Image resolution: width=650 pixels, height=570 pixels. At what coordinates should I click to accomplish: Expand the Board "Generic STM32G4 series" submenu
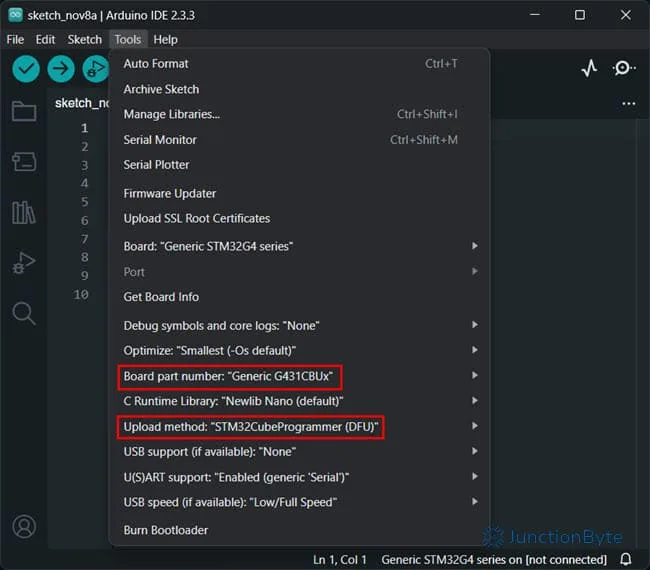click(299, 246)
